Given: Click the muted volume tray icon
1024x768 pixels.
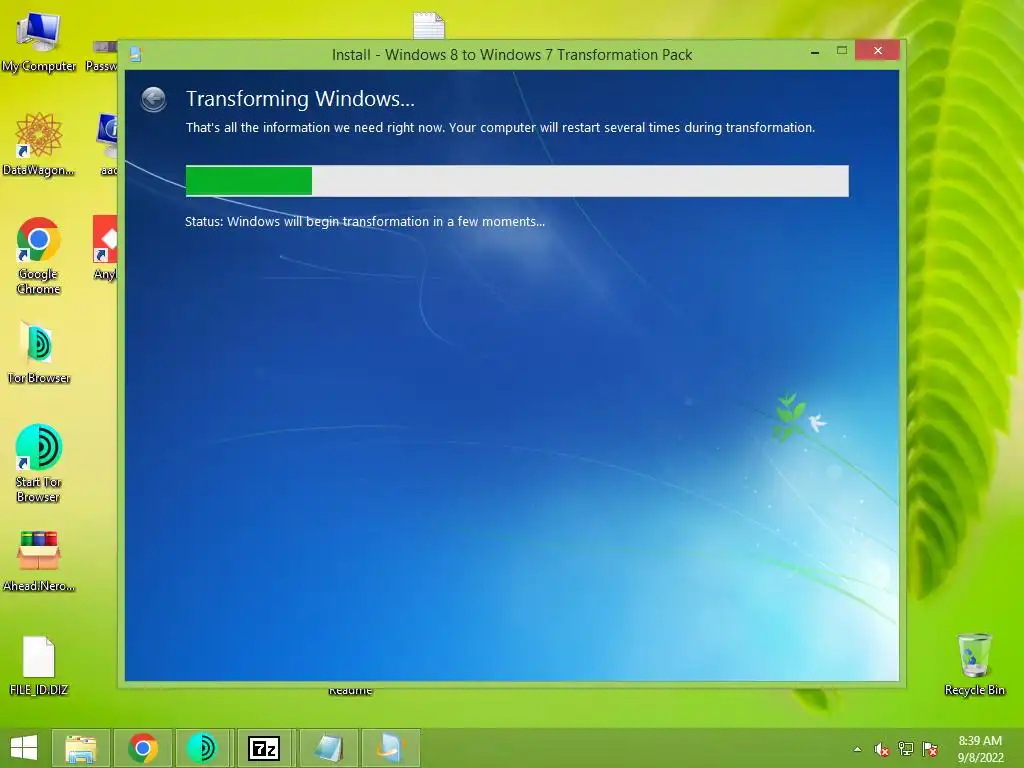Looking at the screenshot, I should click(x=882, y=749).
